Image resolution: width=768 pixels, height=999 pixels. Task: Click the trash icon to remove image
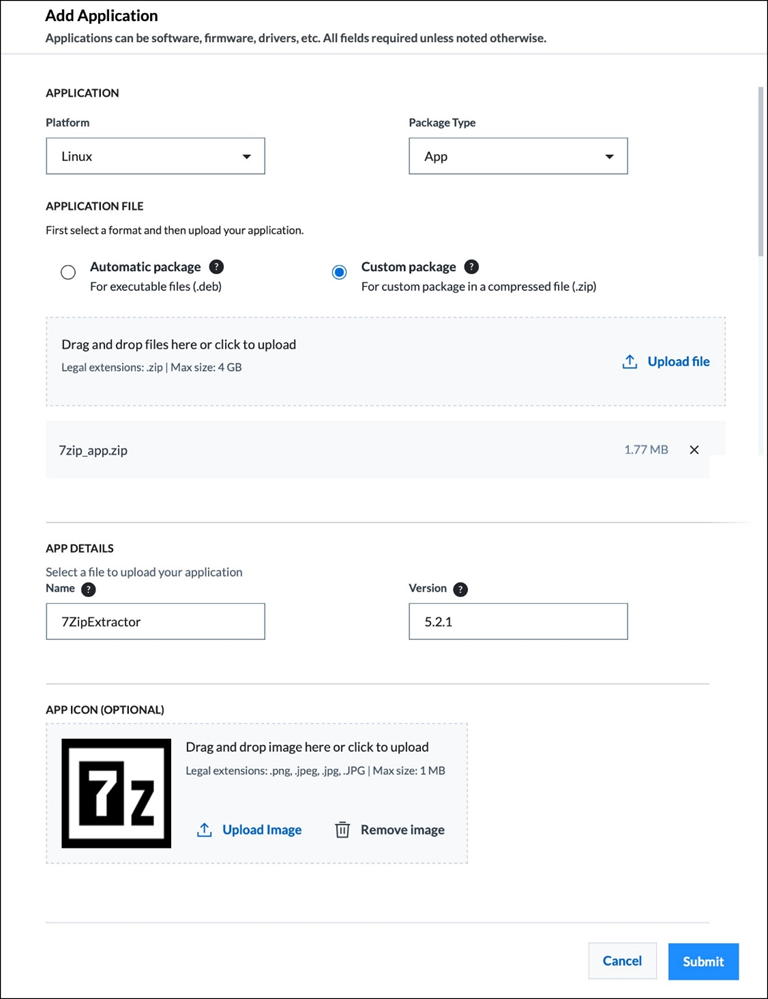tap(342, 830)
